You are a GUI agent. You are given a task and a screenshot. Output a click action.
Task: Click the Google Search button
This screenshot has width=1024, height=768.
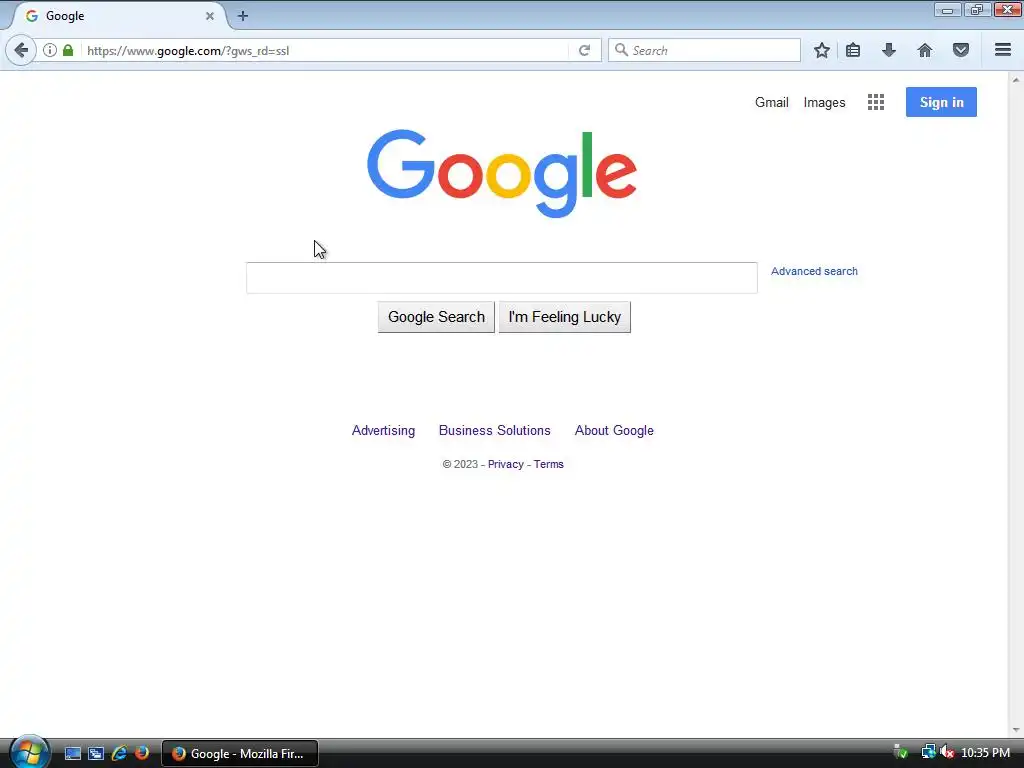coord(436,317)
